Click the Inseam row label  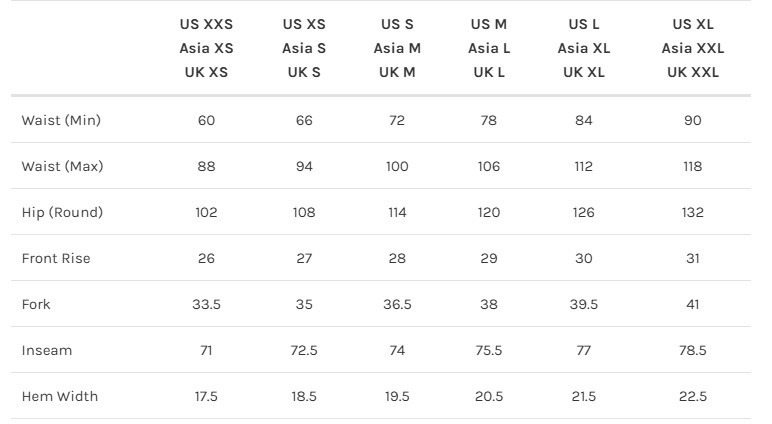[47, 350]
